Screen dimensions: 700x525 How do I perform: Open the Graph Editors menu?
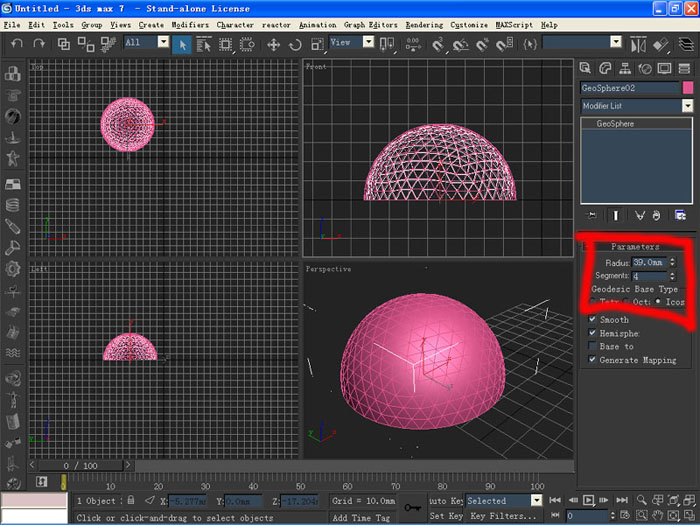click(x=371, y=25)
